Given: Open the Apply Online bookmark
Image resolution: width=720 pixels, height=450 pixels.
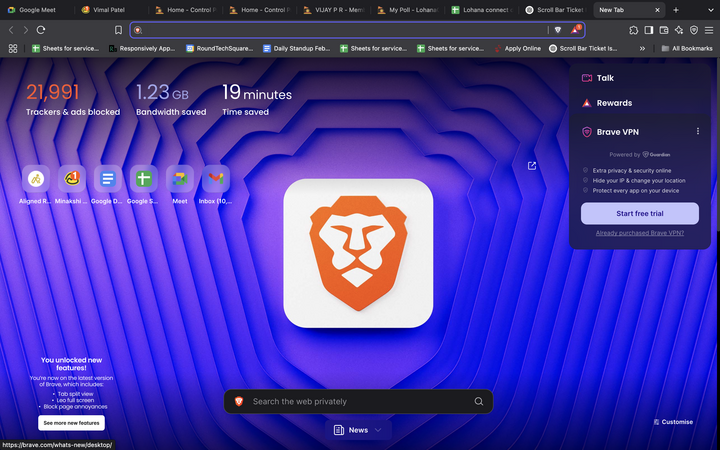Looking at the screenshot, I should [x=518, y=48].
